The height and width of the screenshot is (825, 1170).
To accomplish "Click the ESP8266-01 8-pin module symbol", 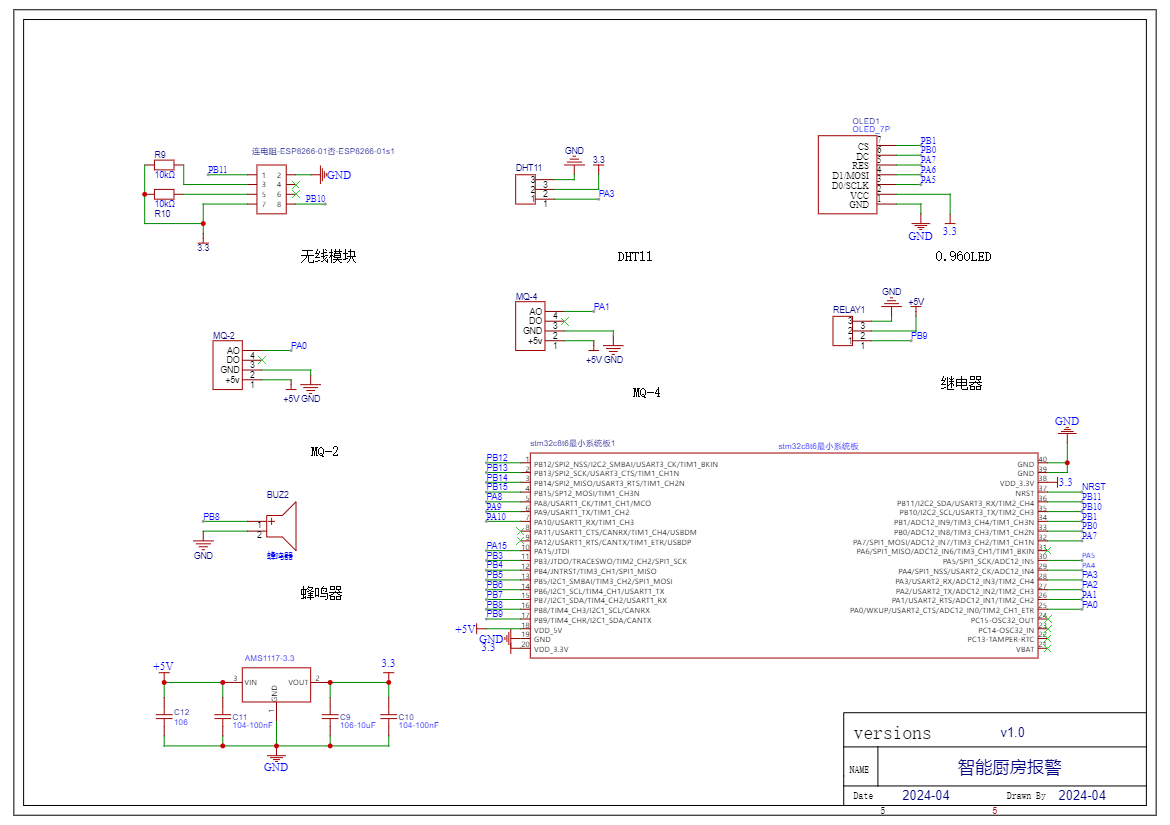I will (272, 189).
